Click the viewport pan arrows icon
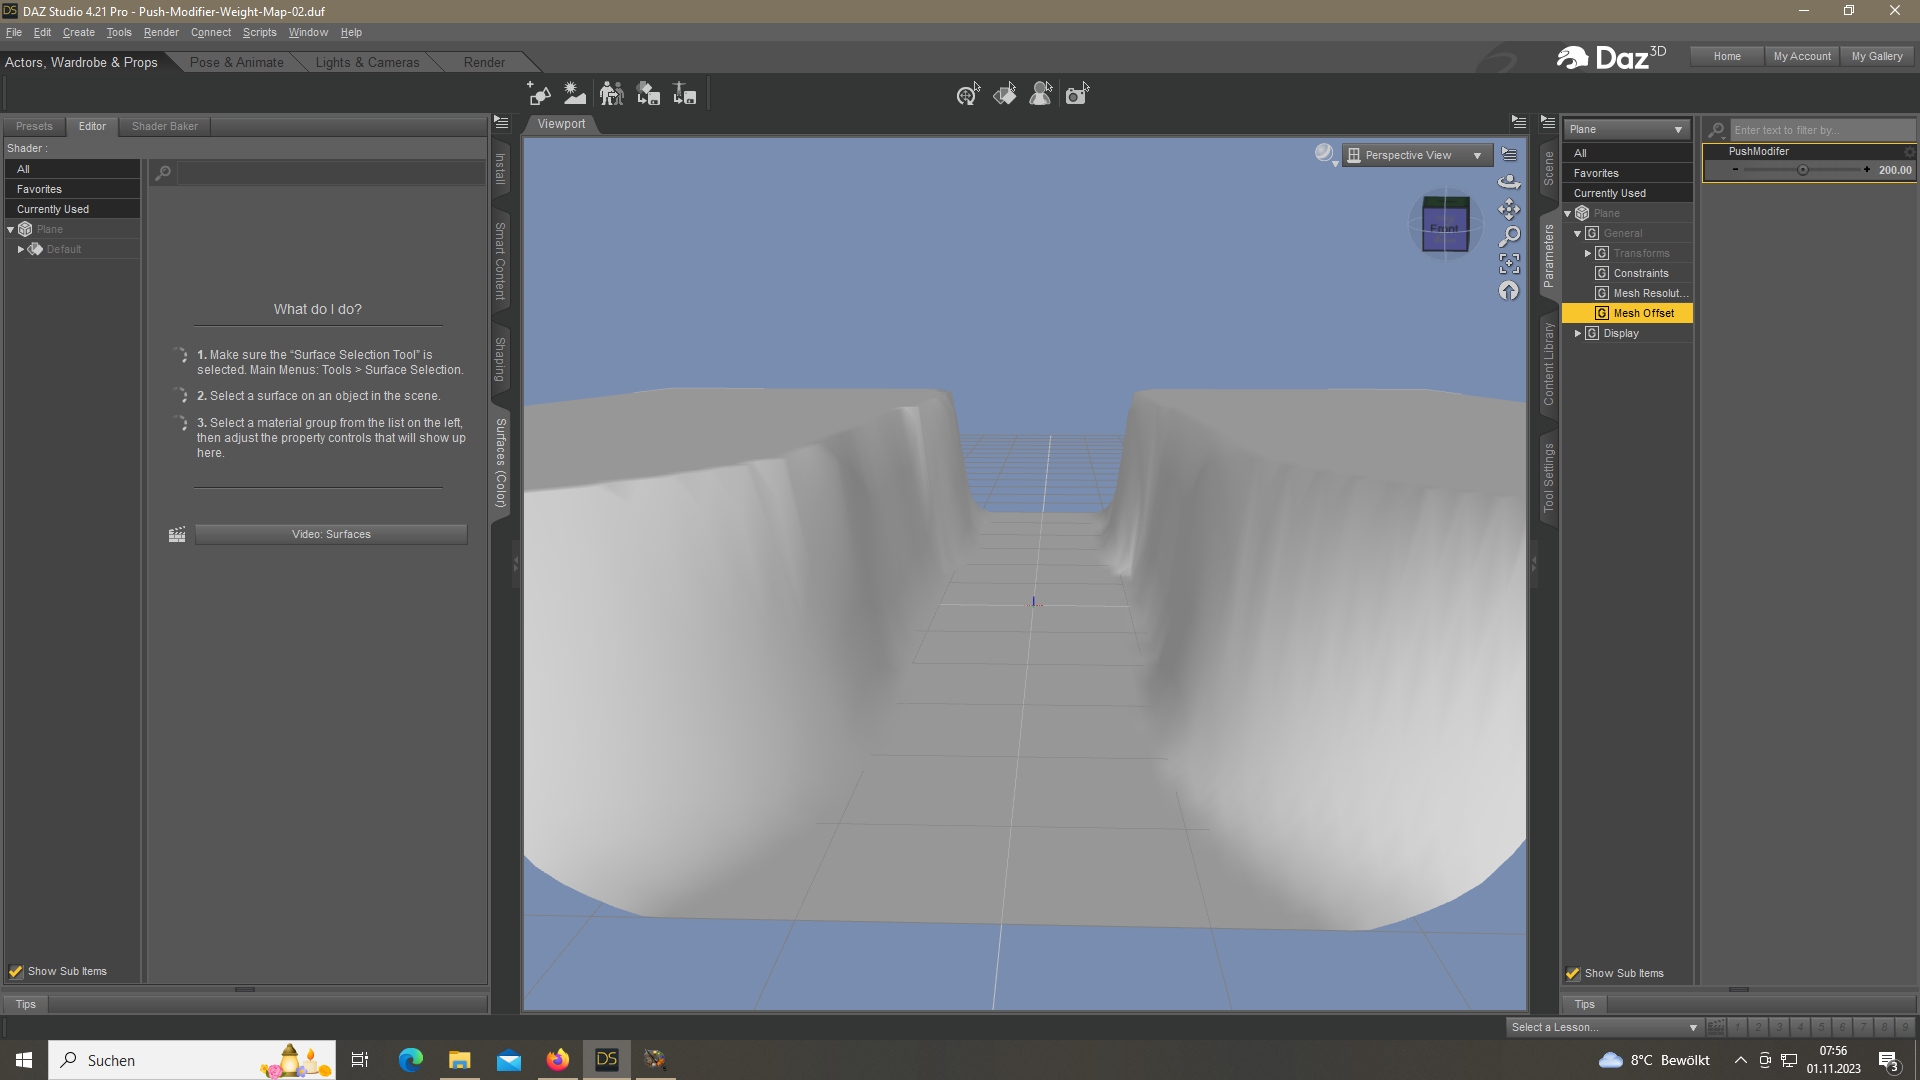The image size is (1920, 1080). 1509,209
